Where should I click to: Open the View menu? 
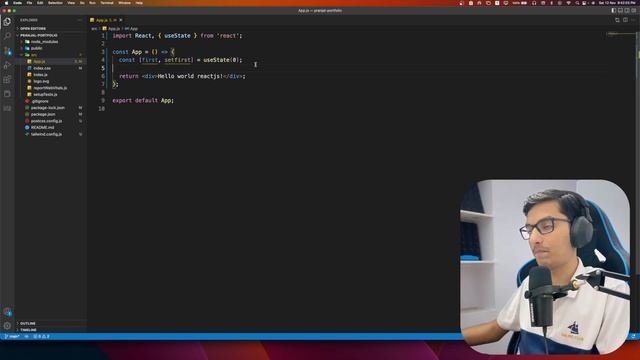click(71, 3)
